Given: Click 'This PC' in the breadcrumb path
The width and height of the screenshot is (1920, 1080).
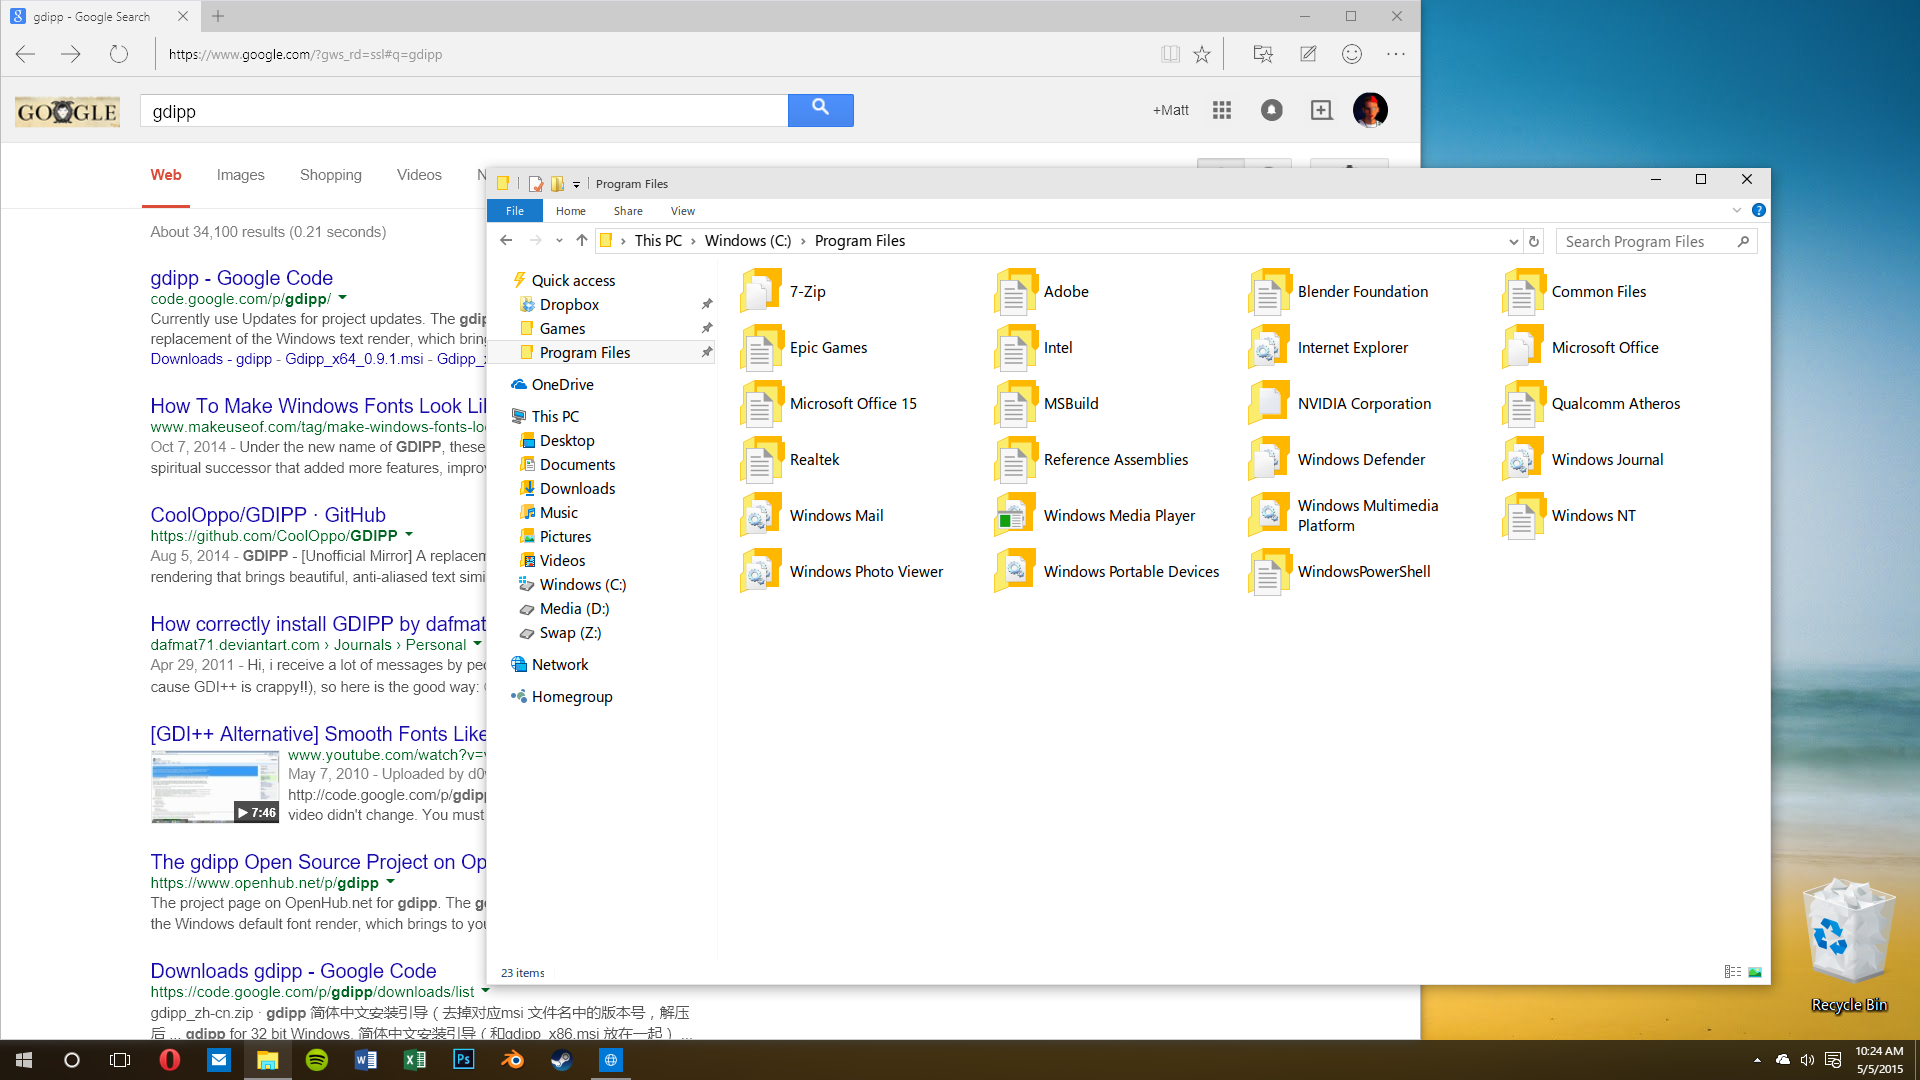Looking at the screenshot, I should [x=658, y=241].
